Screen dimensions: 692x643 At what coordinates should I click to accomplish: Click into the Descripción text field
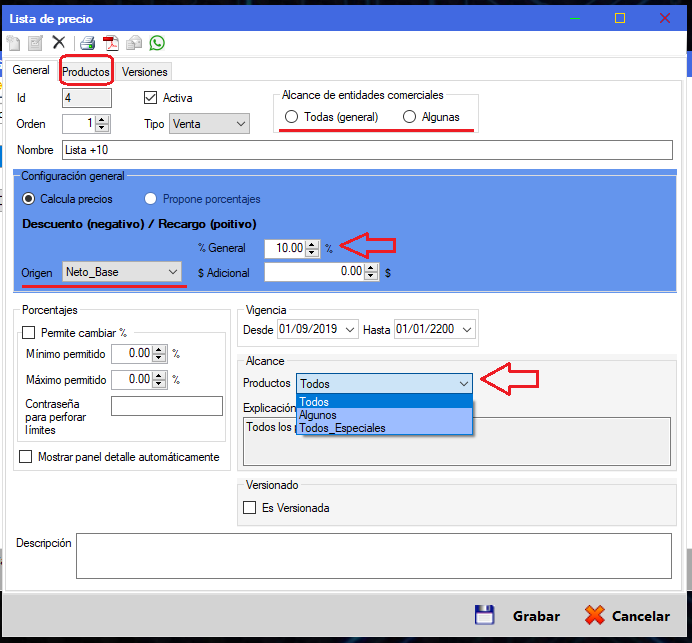pos(372,555)
